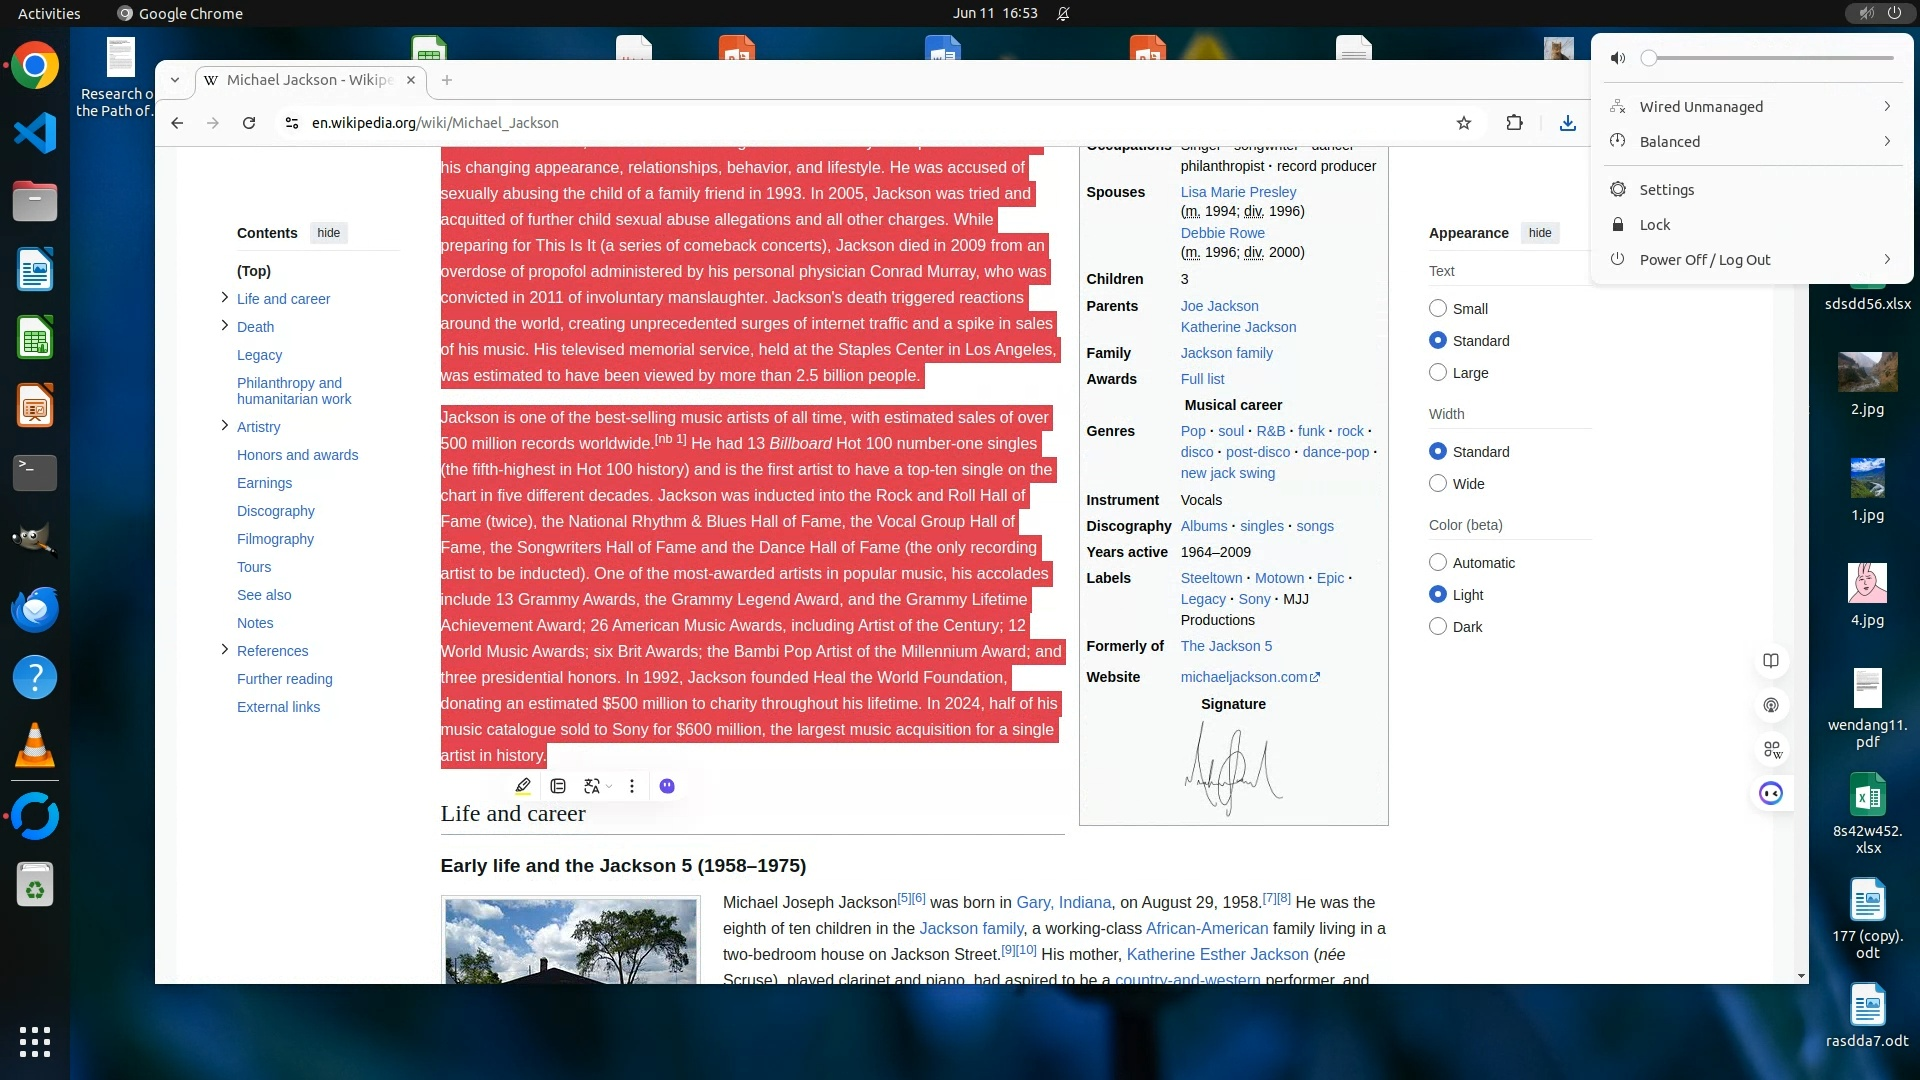Adjust the system volume slider
This screenshot has height=1080, width=1920.
(1770, 58)
